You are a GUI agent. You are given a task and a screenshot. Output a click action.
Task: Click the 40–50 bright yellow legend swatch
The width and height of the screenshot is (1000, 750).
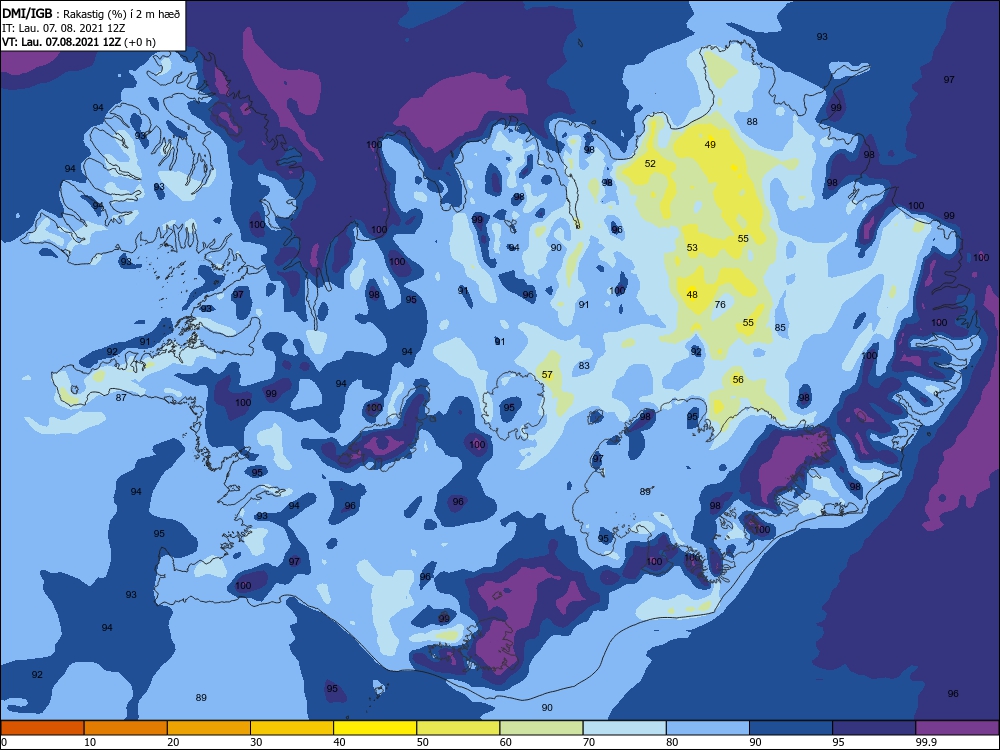point(375,728)
